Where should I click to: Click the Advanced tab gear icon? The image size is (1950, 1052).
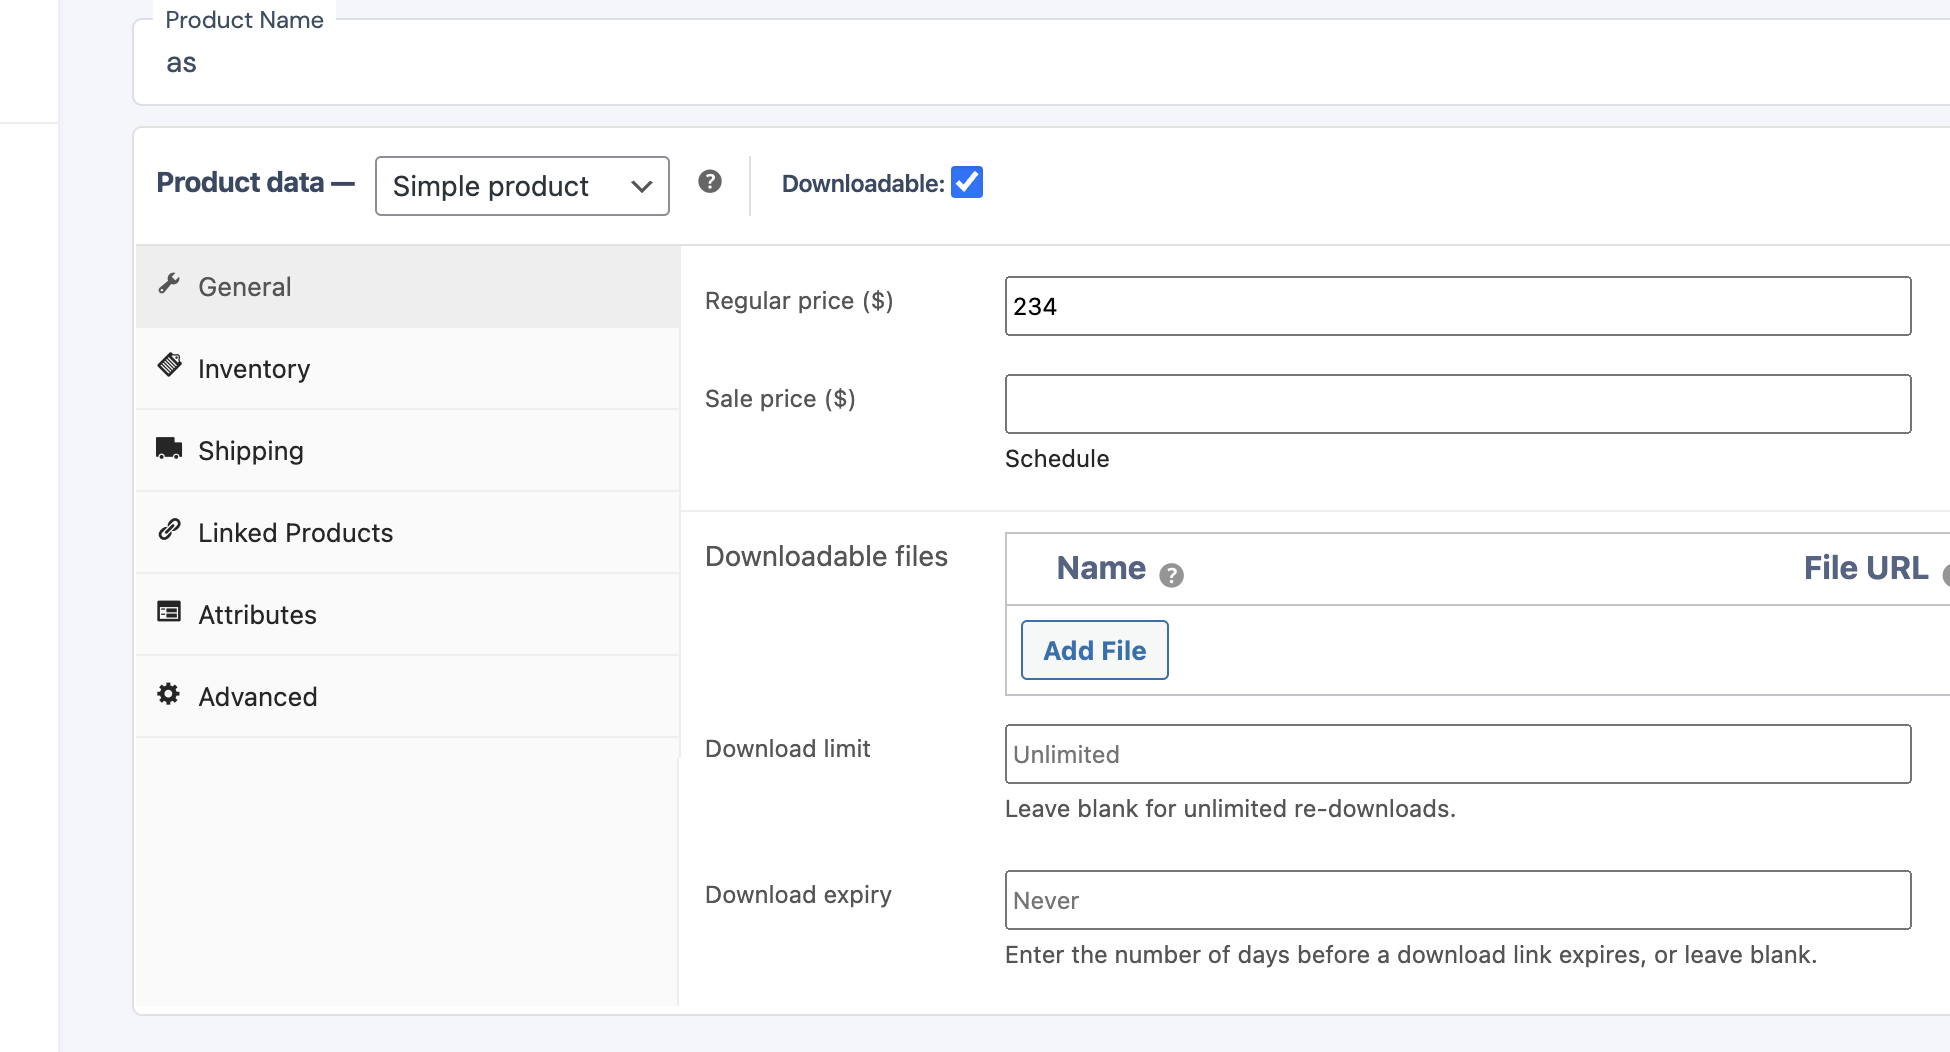tap(169, 694)
